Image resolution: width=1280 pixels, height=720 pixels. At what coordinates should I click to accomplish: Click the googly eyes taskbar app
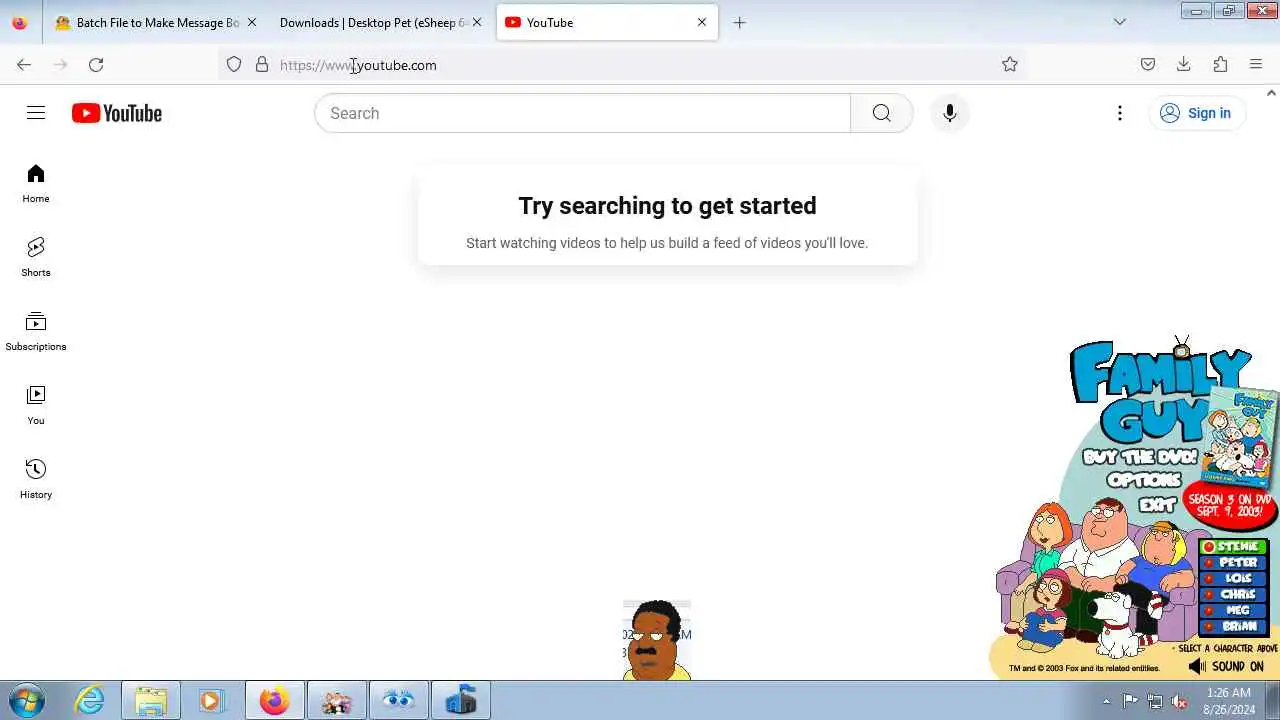tap(398, 701)
